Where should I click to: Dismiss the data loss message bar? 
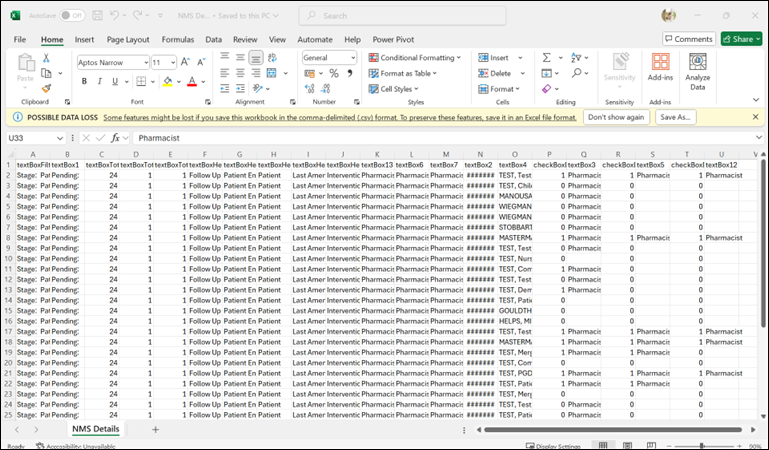coord(755,117)
